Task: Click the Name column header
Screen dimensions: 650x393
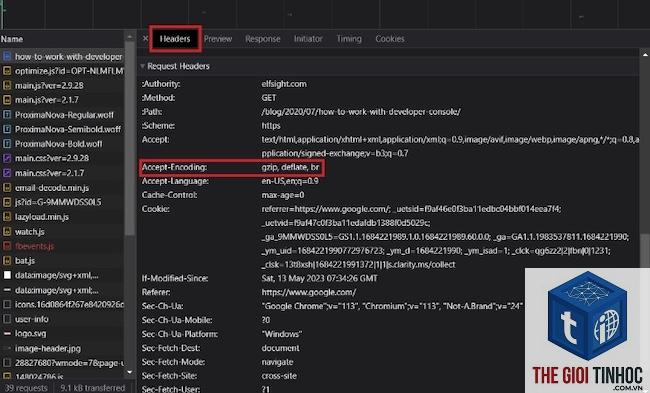Action: (x=12, y=39)
